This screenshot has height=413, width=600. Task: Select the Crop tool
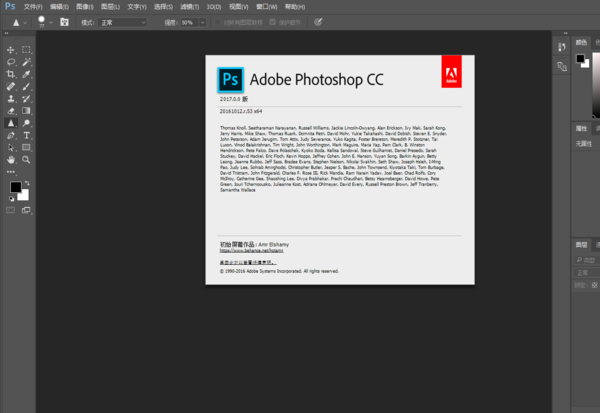point(11,74)
